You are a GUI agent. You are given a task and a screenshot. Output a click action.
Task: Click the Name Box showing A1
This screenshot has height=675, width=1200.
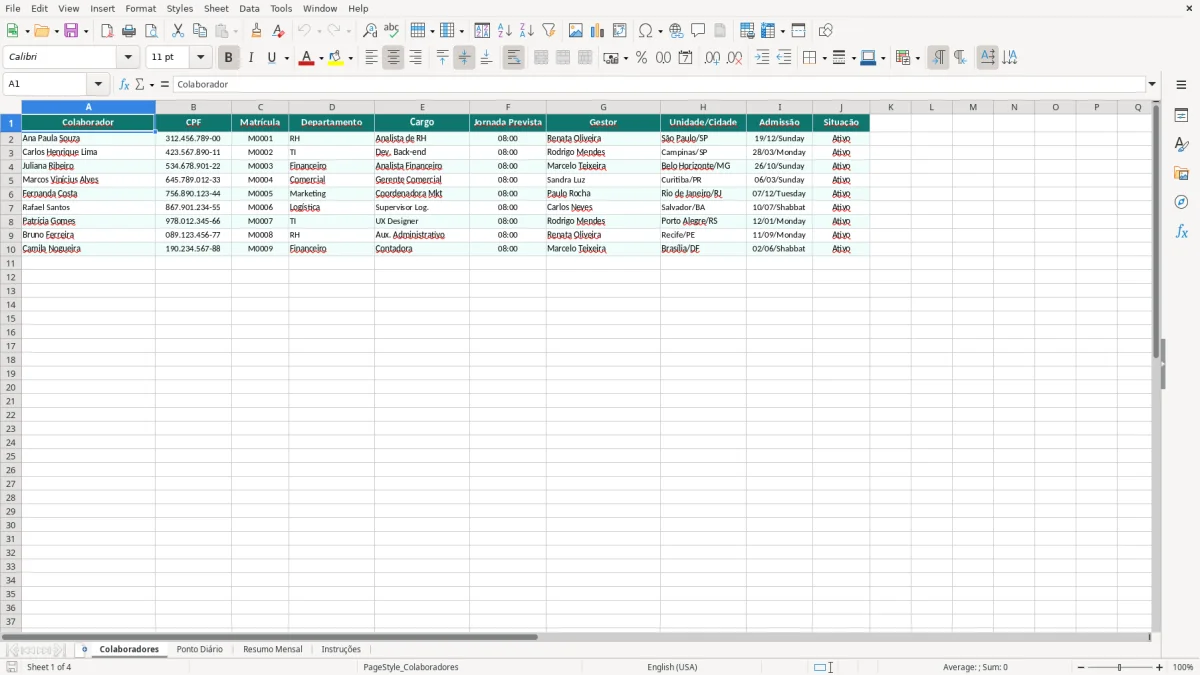coord(46,84)
